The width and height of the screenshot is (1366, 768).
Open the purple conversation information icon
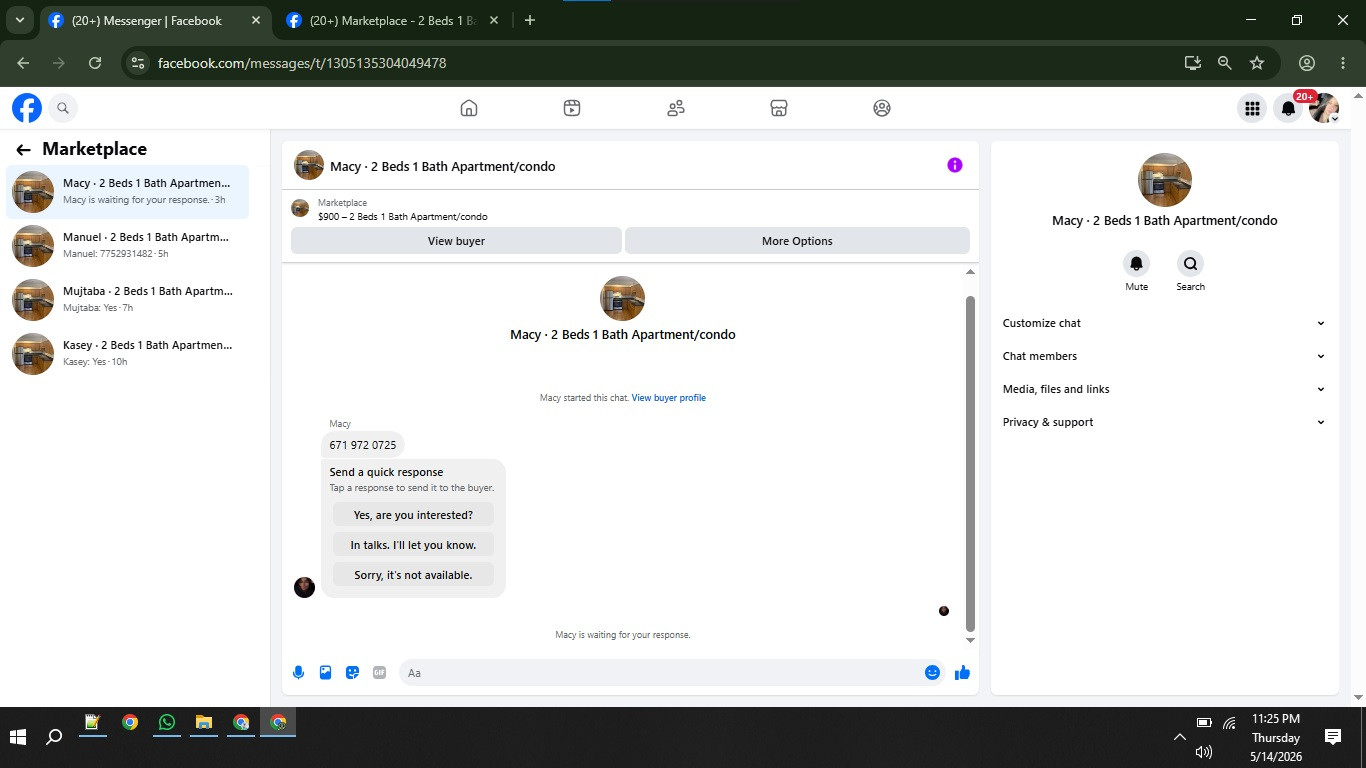tap(955, 165)
